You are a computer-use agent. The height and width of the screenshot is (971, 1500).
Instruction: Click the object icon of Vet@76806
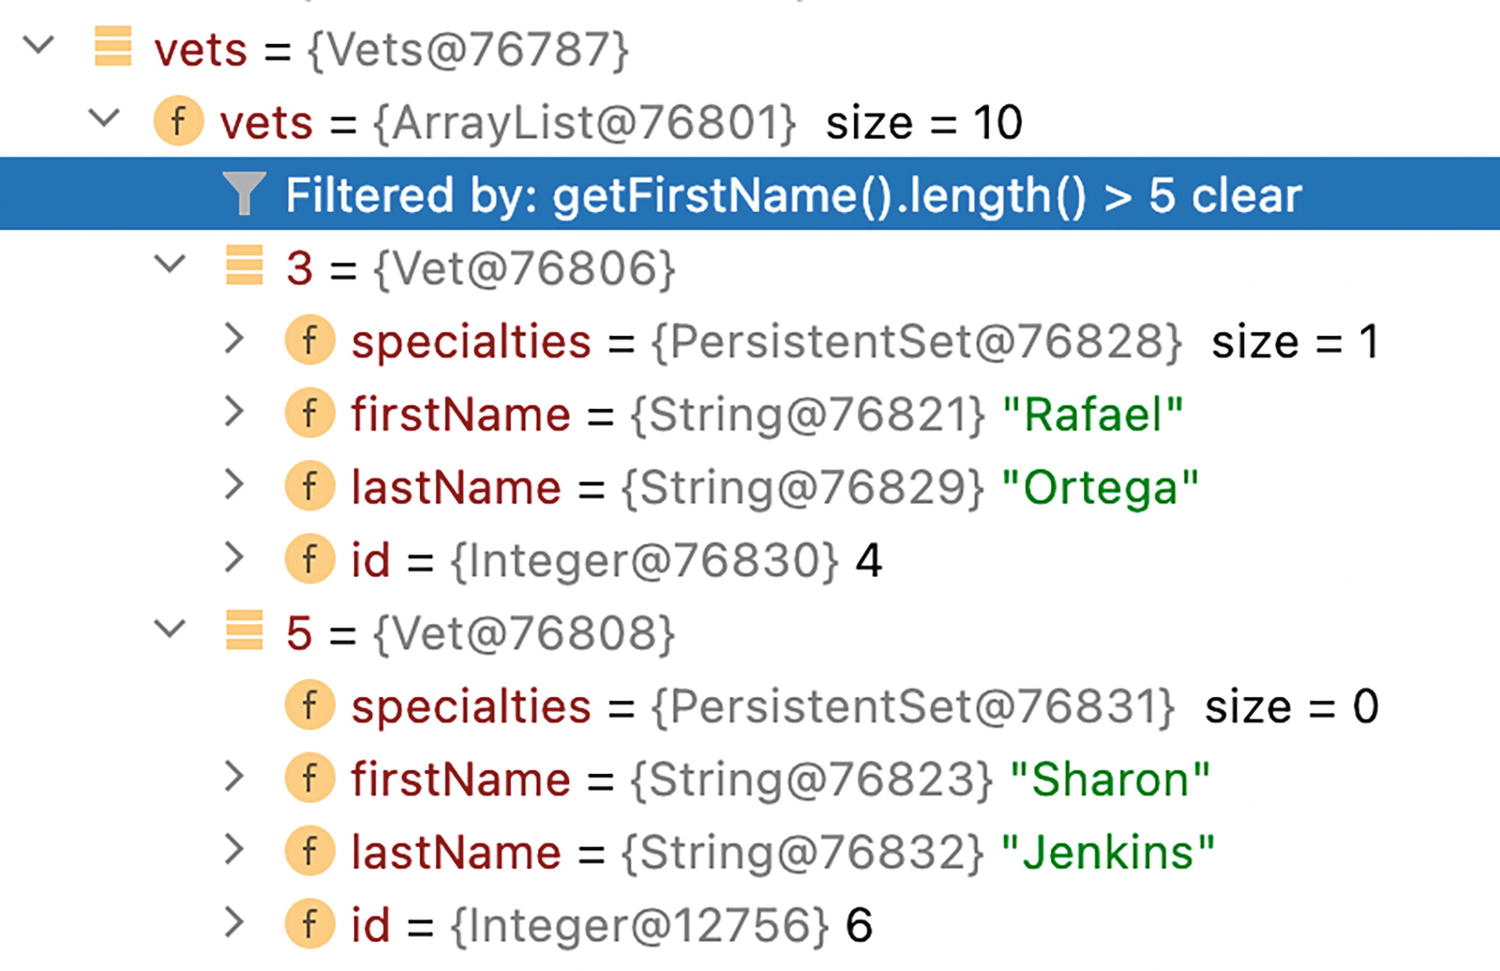pyautogui.click(x=244, y=267)
